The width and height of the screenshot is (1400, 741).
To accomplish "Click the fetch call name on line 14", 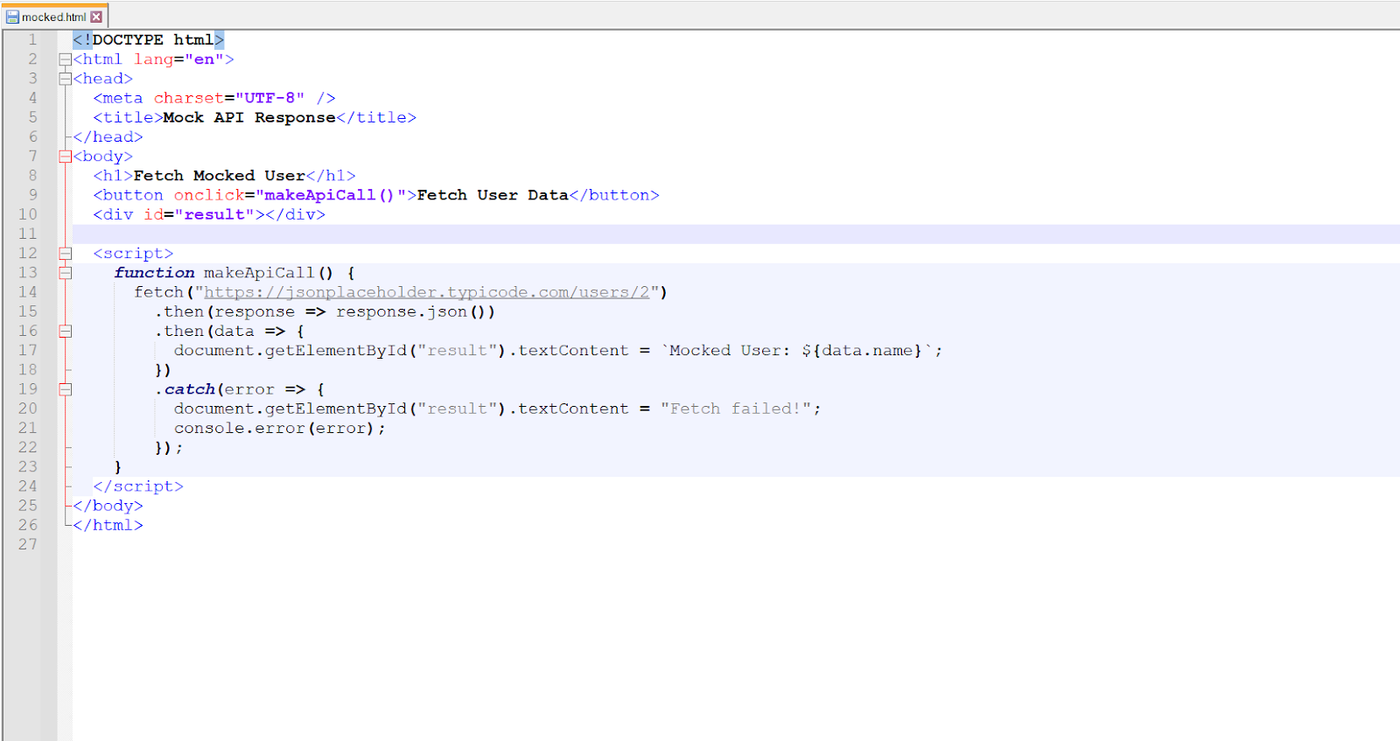I will pyautogui.click(x=159, y=292).
